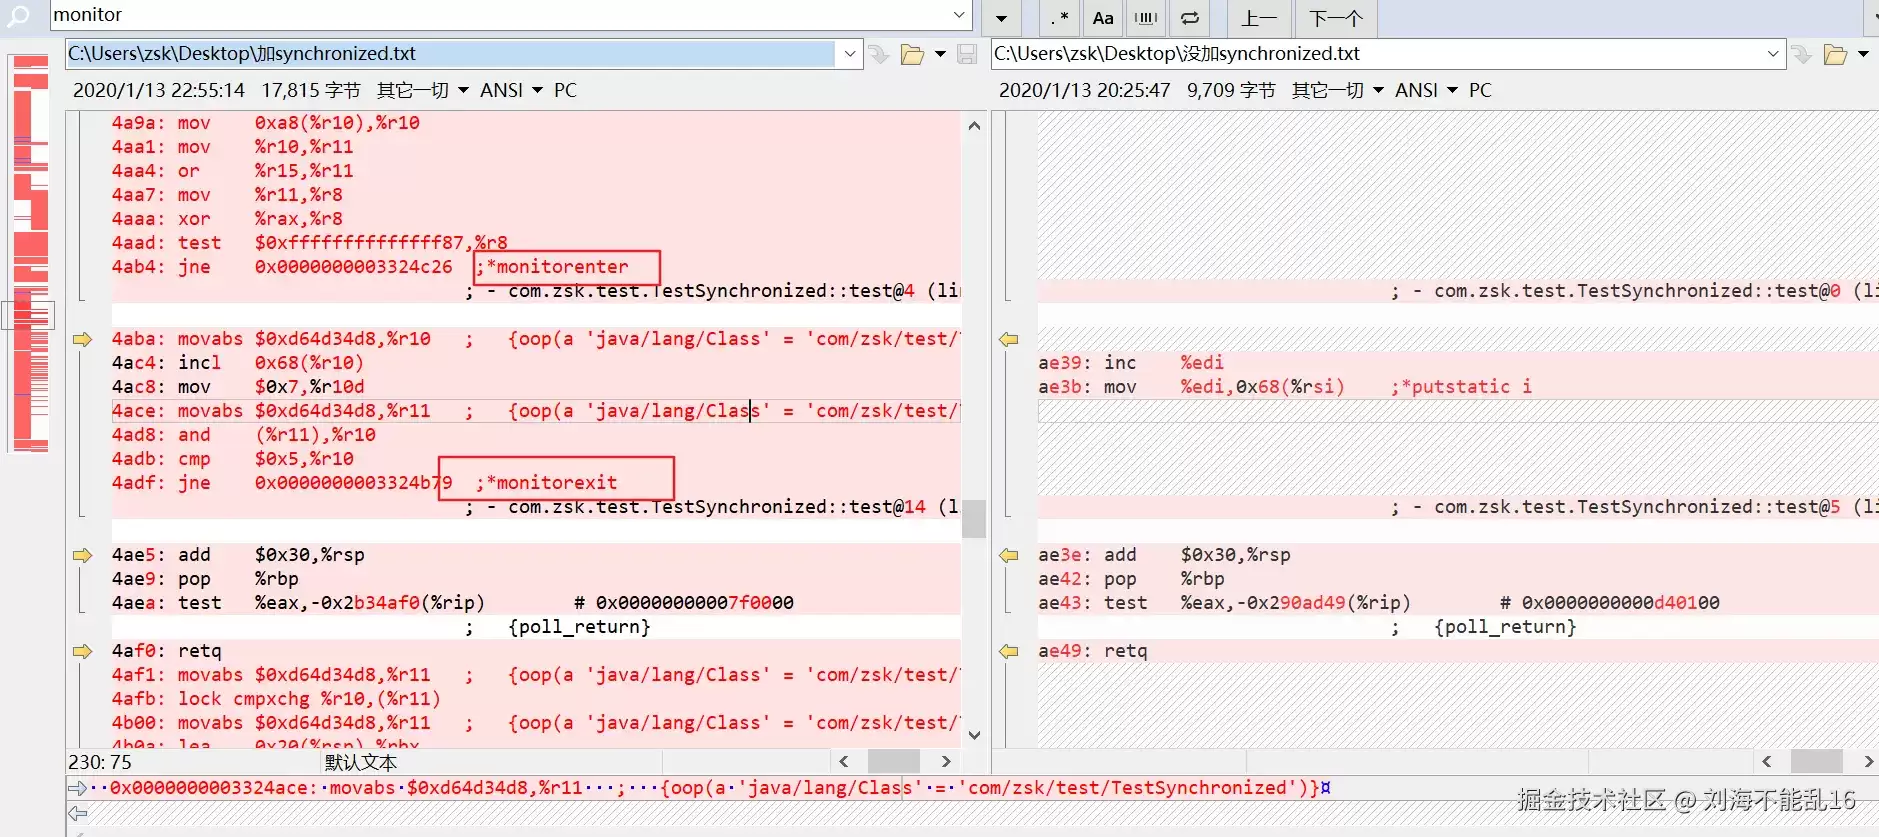Click the ;*monitorenter comment text
The width and height of the screenshot is (1879, 837).
[552, 267]
